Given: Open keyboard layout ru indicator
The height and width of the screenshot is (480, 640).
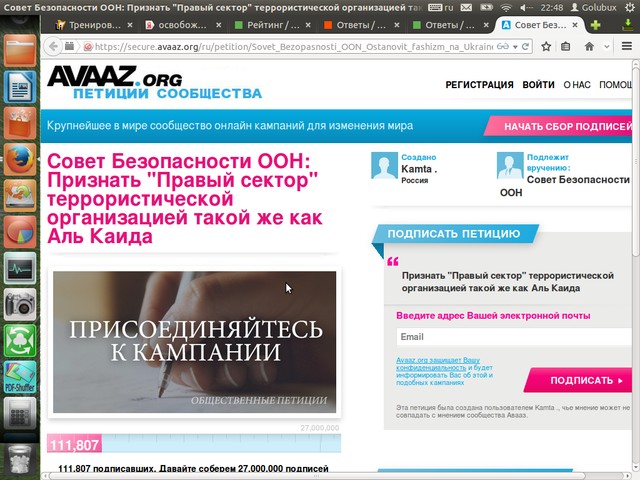Looking at the screenshot, I should click(441, 7).
